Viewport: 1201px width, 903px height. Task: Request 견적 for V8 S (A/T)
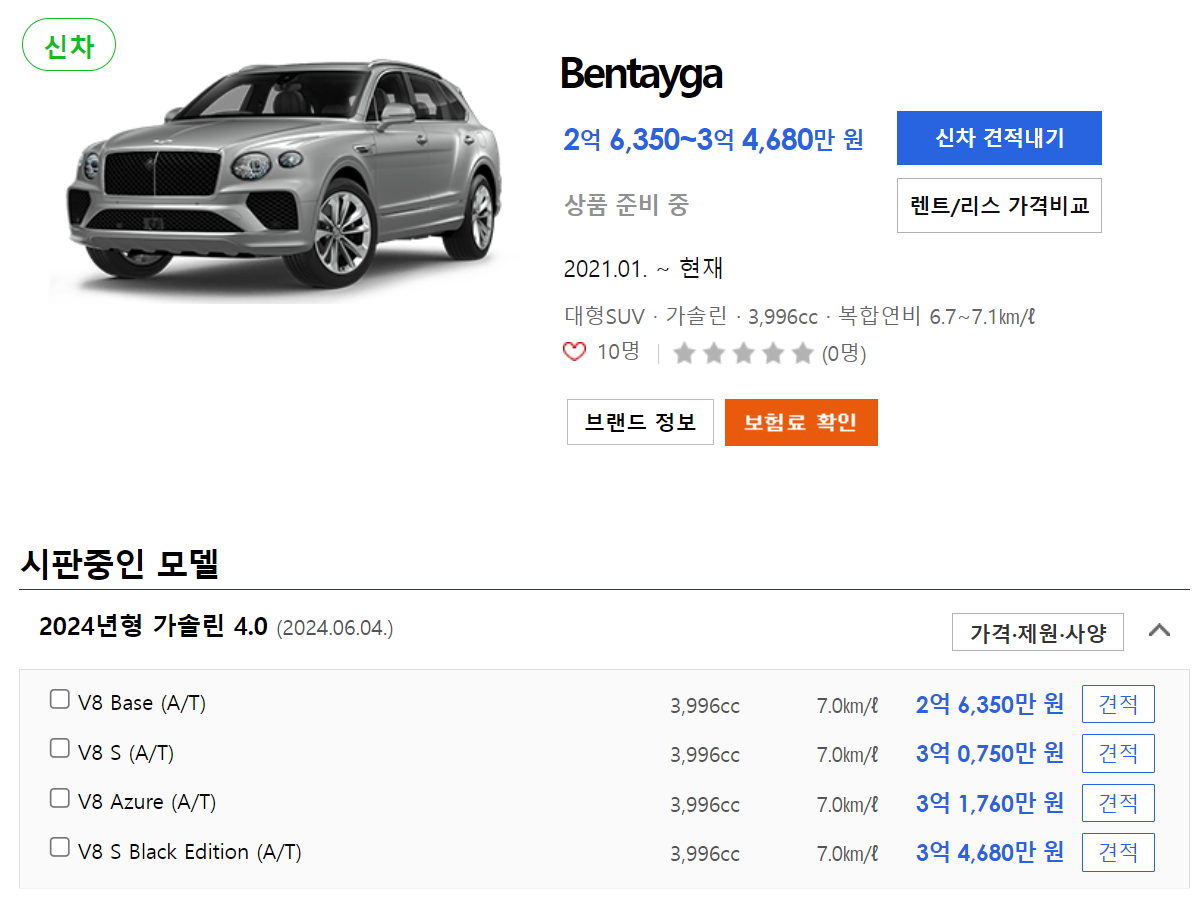coord(1118,753)
